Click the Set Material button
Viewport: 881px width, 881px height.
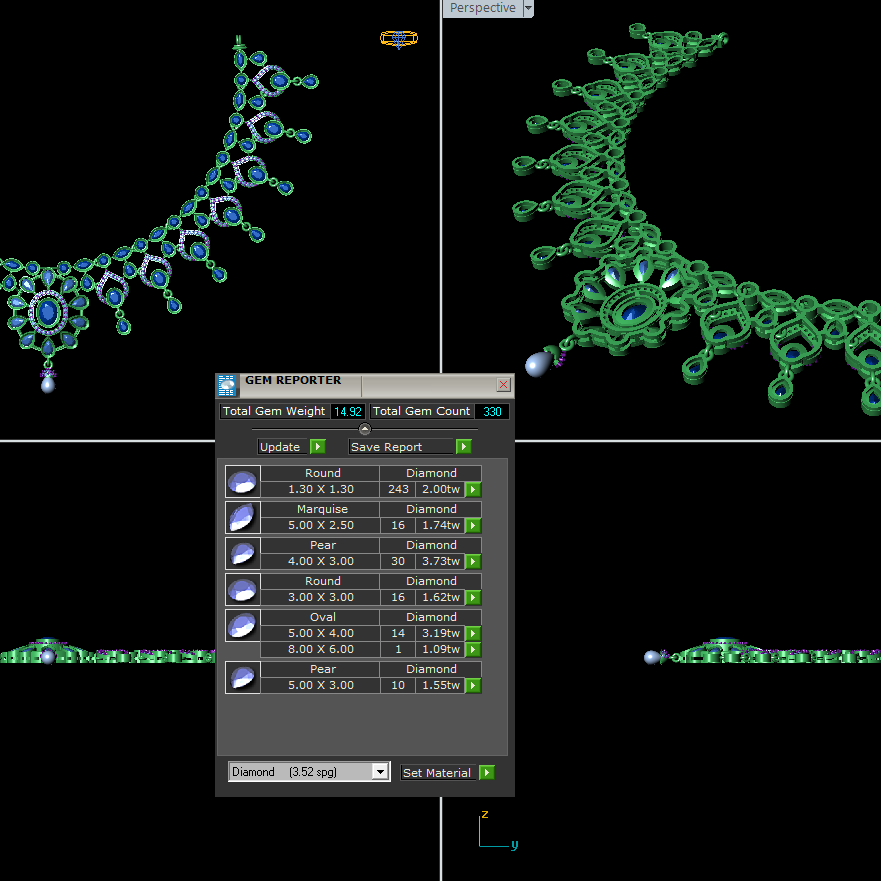coord(447,773)
